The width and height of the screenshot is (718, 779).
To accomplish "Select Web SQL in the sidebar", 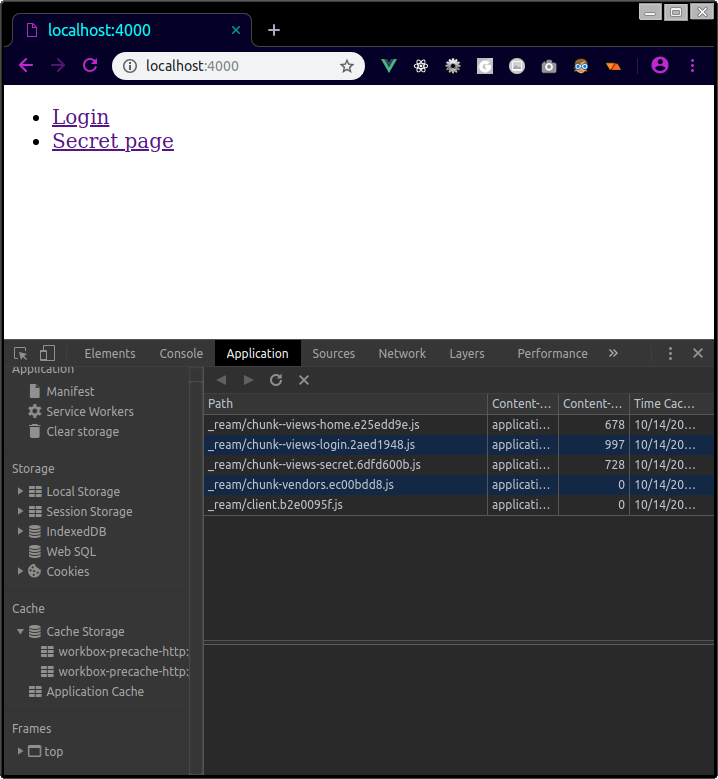I will tap(71, 551).
